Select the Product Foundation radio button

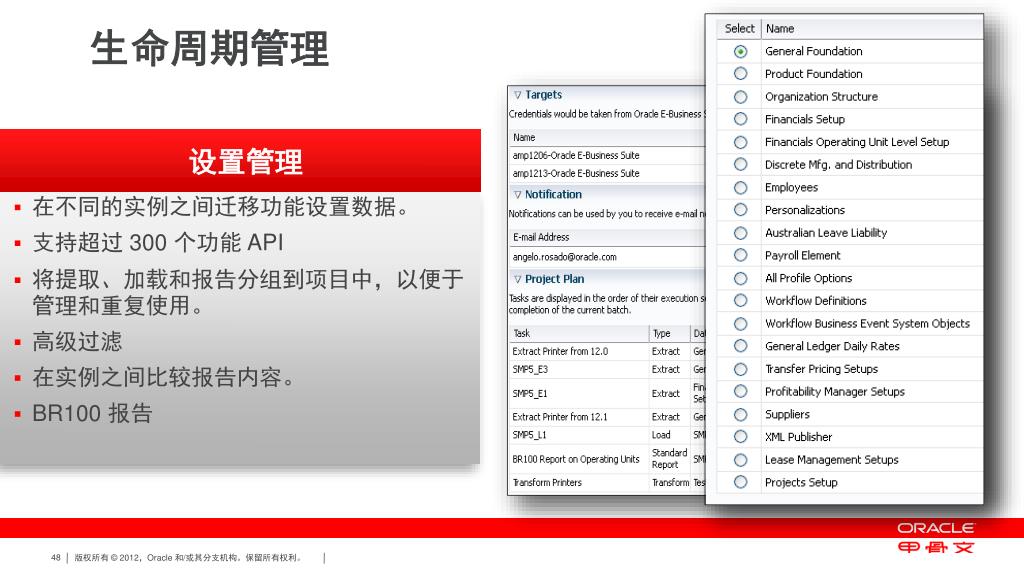click(740, 74)
